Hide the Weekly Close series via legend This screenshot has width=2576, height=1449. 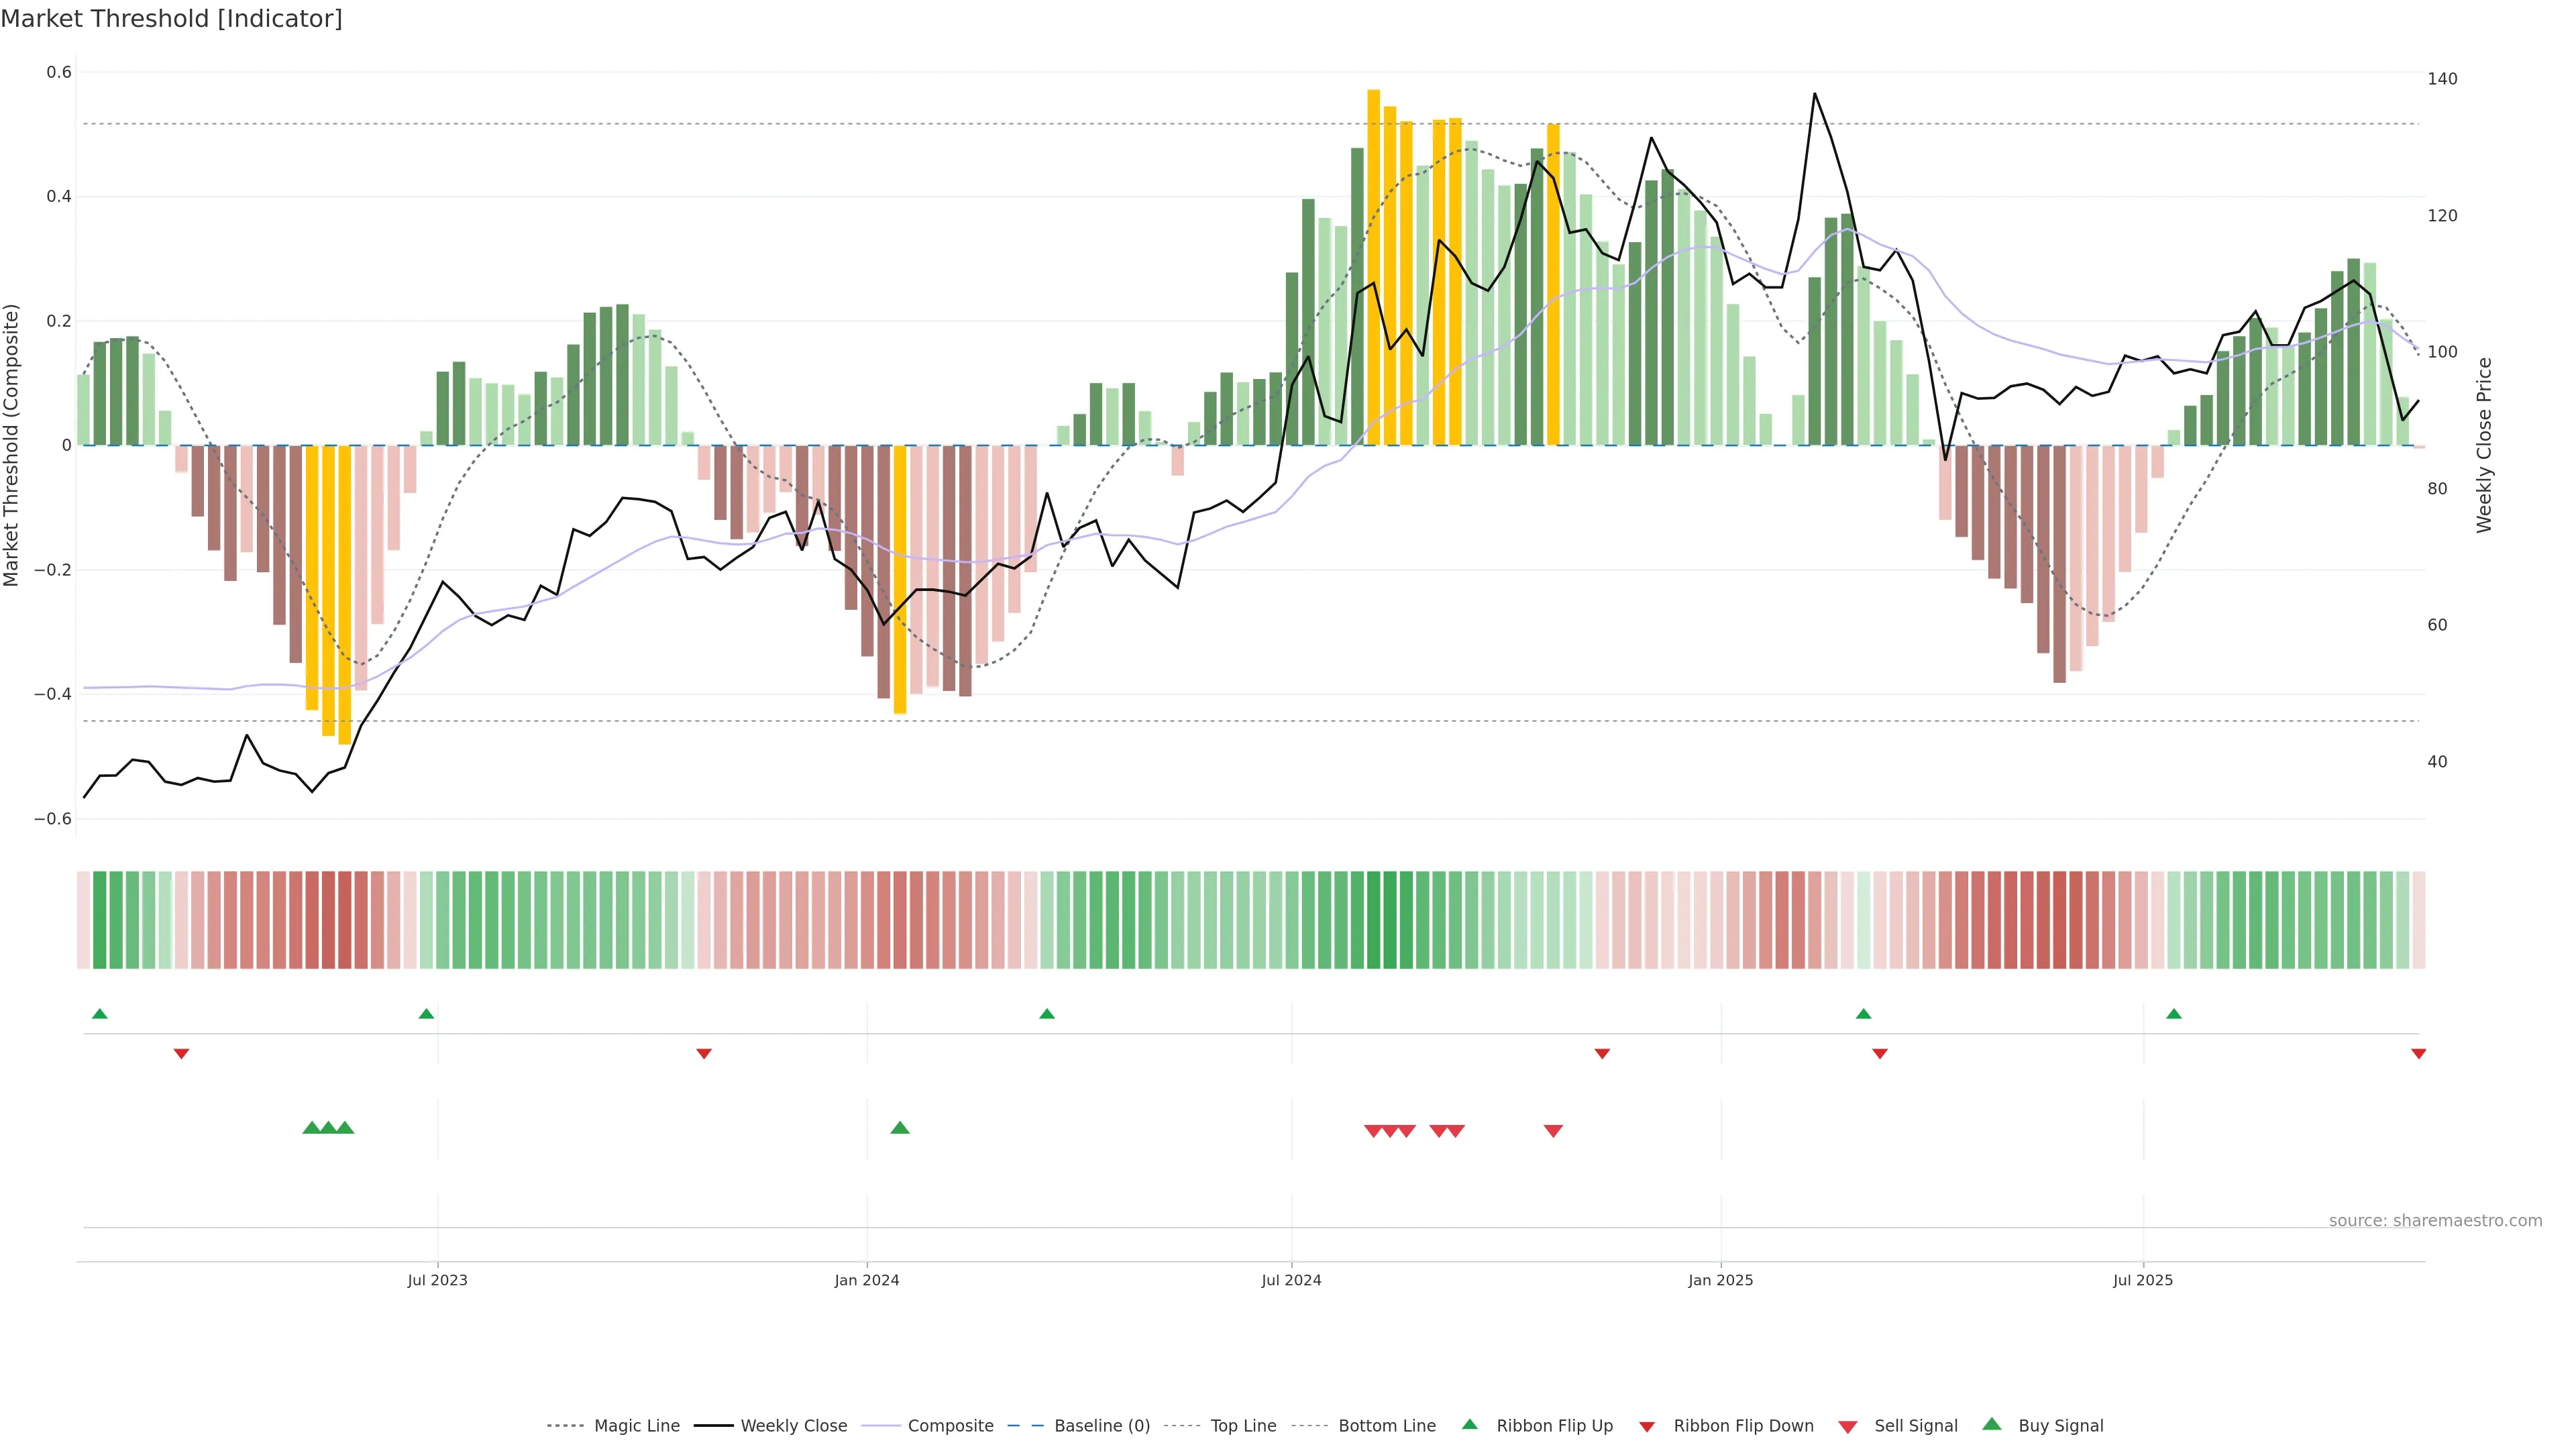point(793,1426)
